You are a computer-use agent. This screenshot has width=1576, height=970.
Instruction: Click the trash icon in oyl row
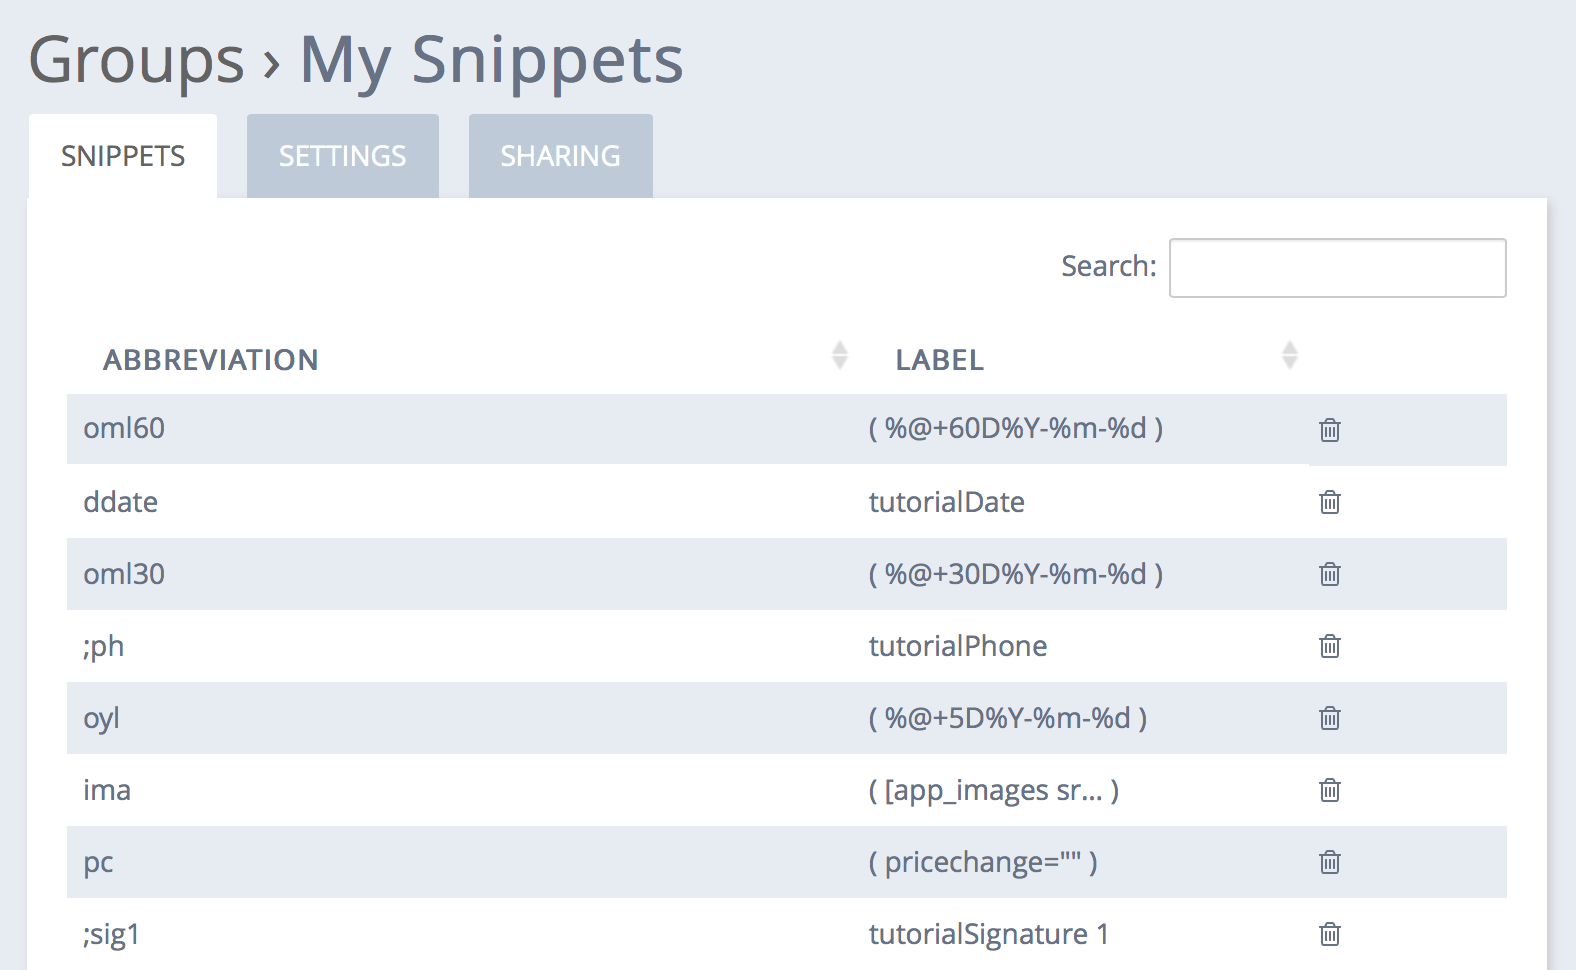point(1329,718)
